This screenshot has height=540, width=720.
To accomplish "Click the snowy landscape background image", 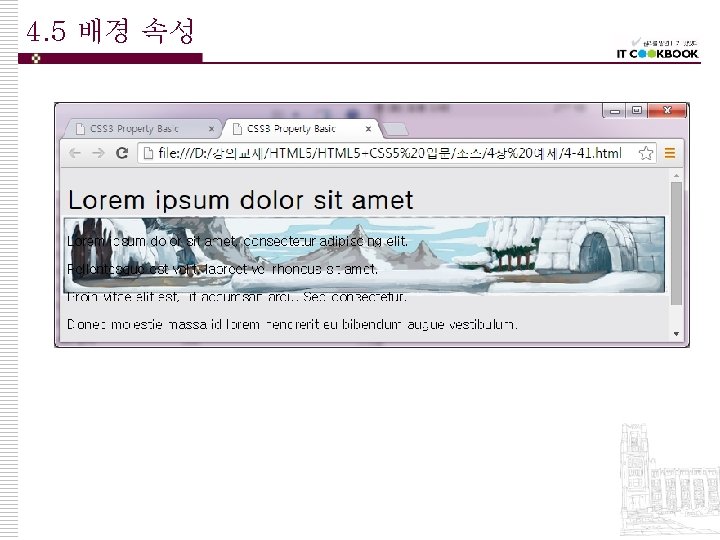I will coord(364,255).
